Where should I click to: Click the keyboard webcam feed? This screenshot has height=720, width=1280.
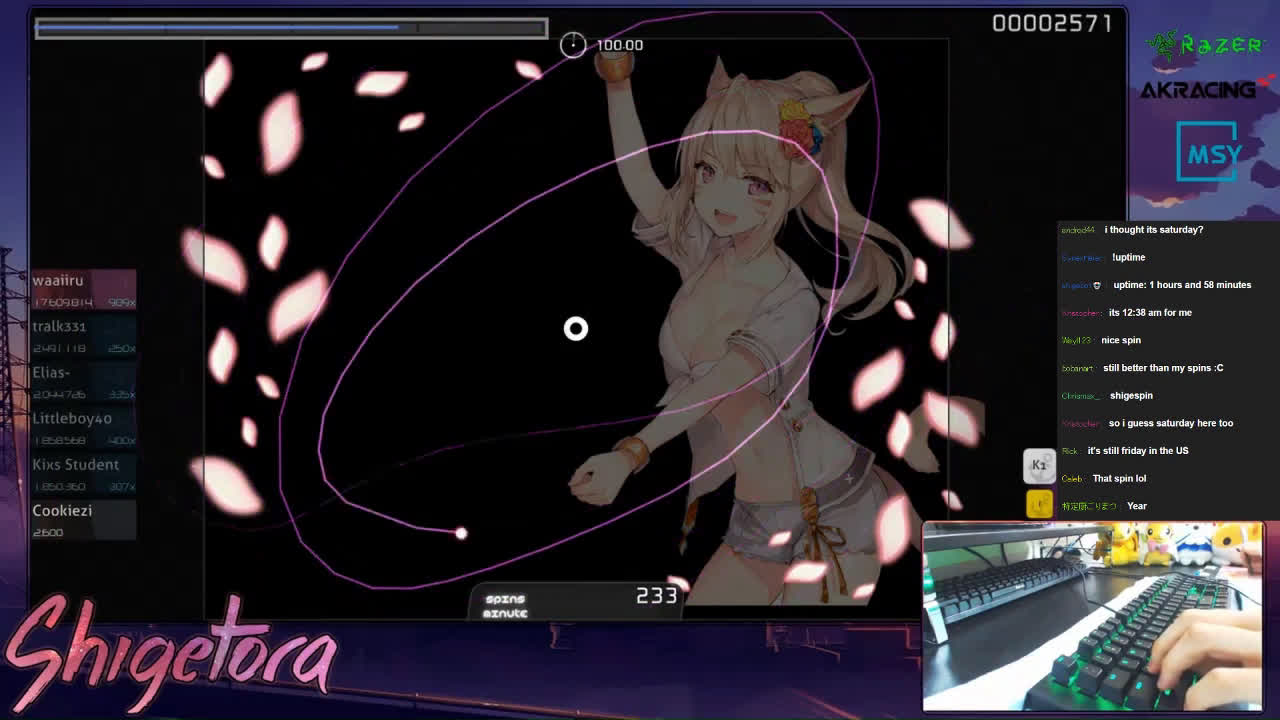tap(1093, 617)
